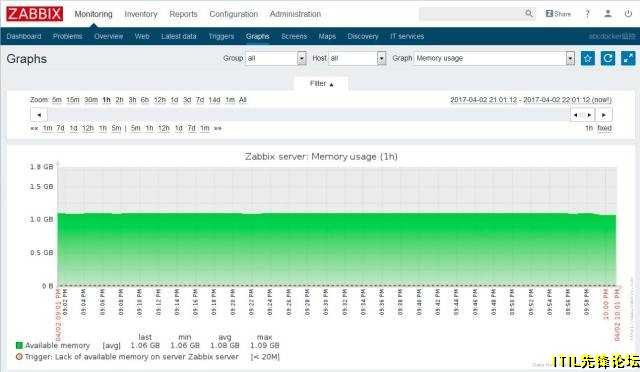Open the help question mark icon
Screen dimensions: 640x372
(x=587, y=13)
